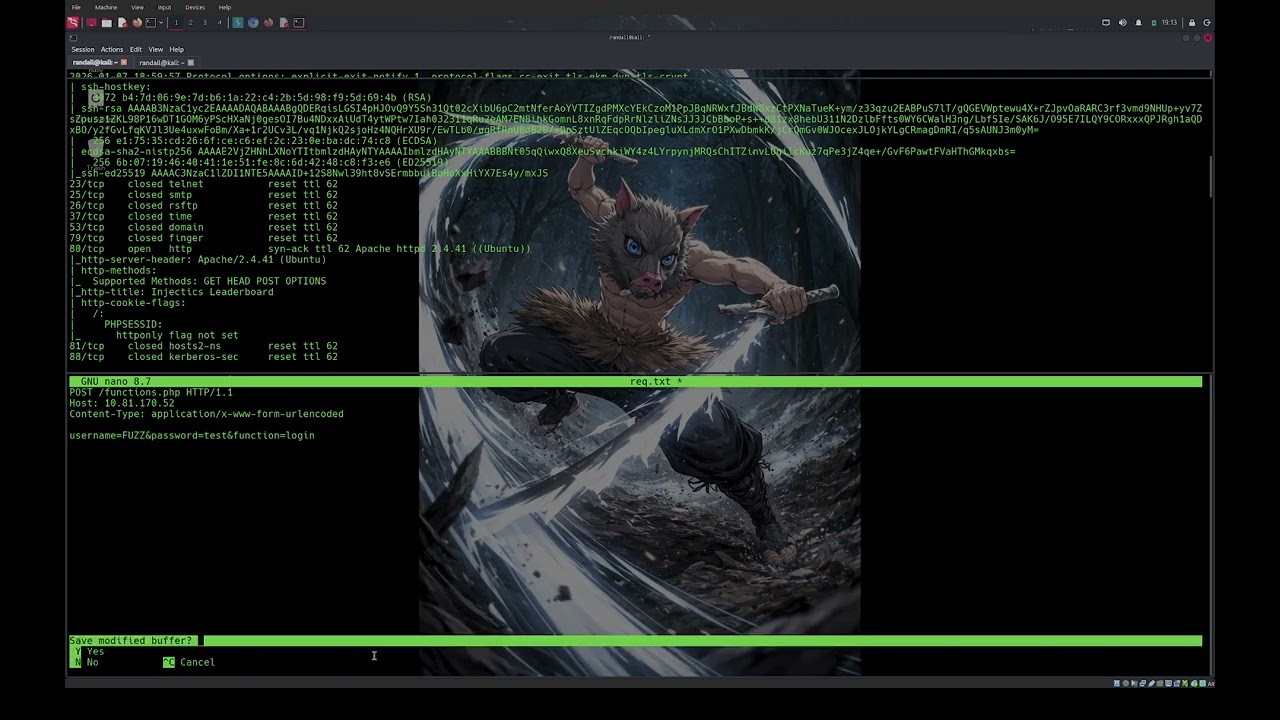Cancel the nano save prompt

coord(189,662)
